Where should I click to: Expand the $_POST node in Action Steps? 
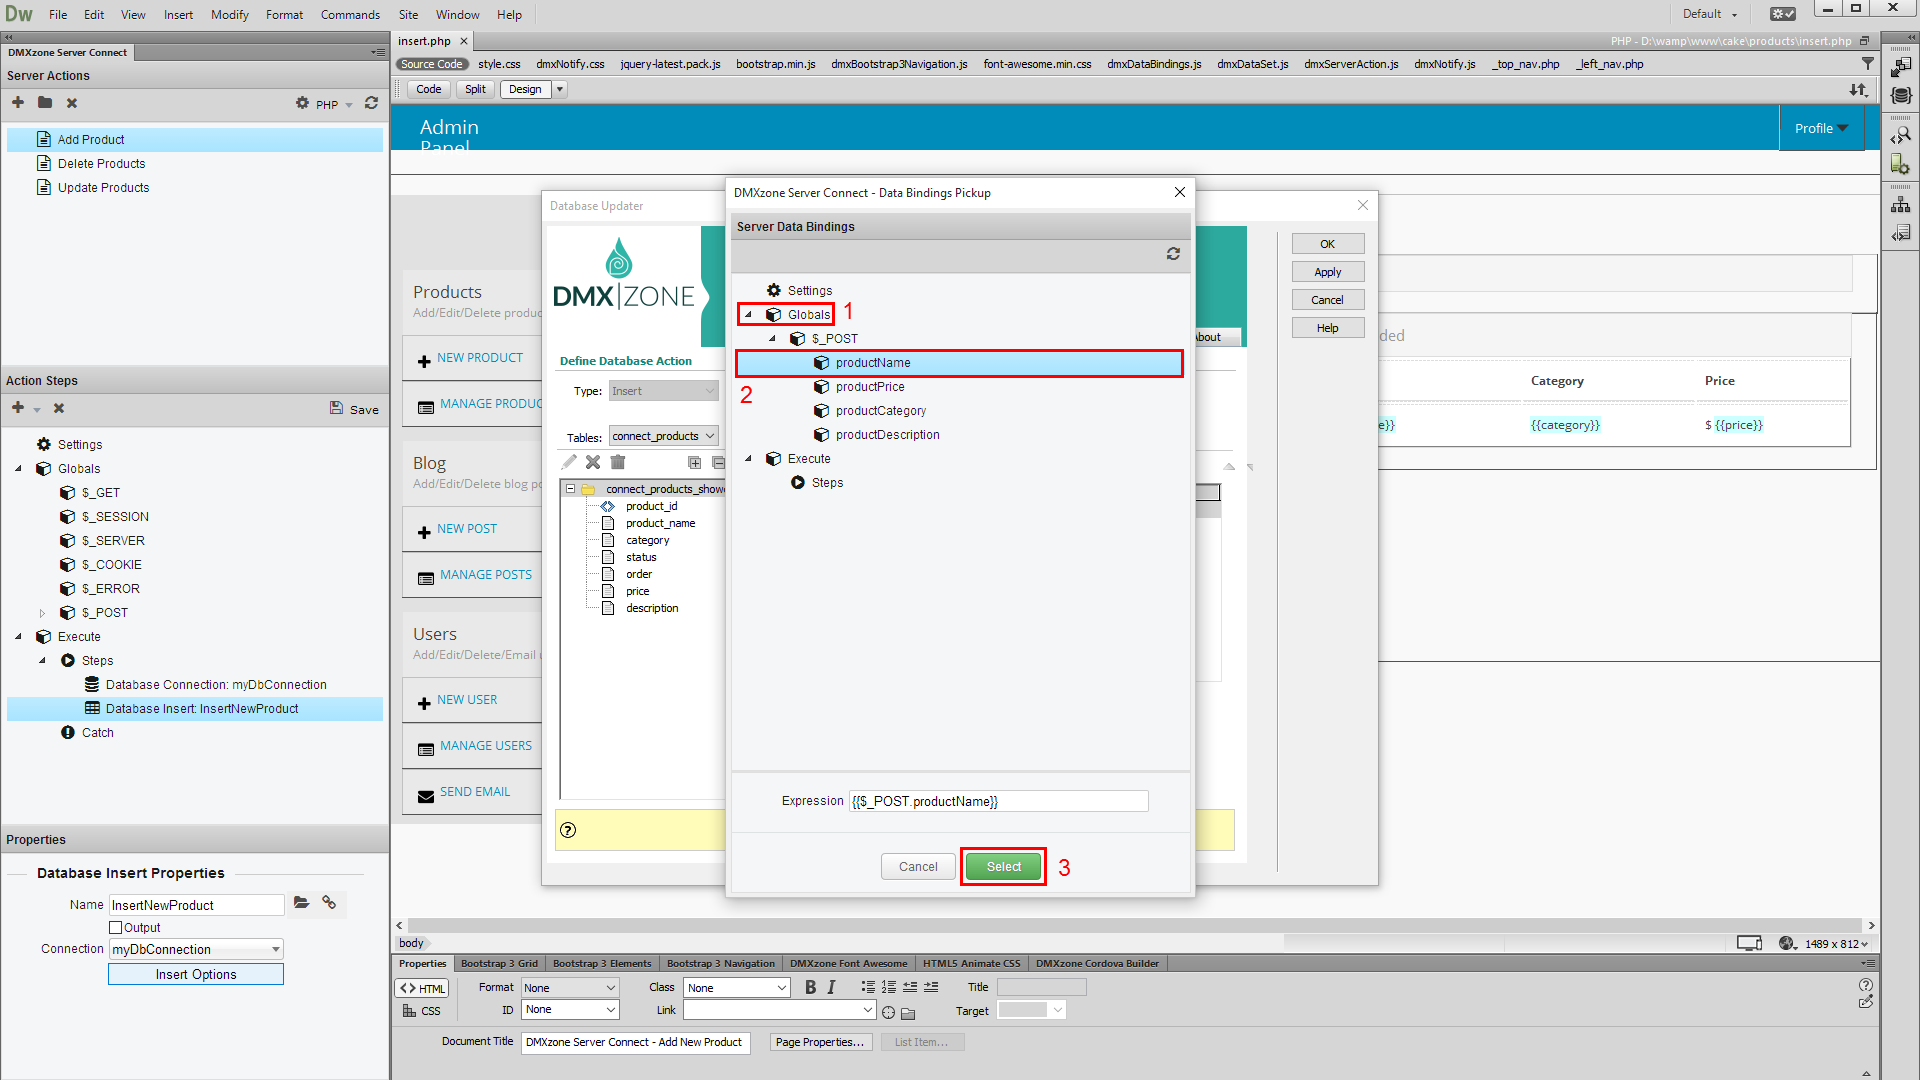tap(42, 613)
